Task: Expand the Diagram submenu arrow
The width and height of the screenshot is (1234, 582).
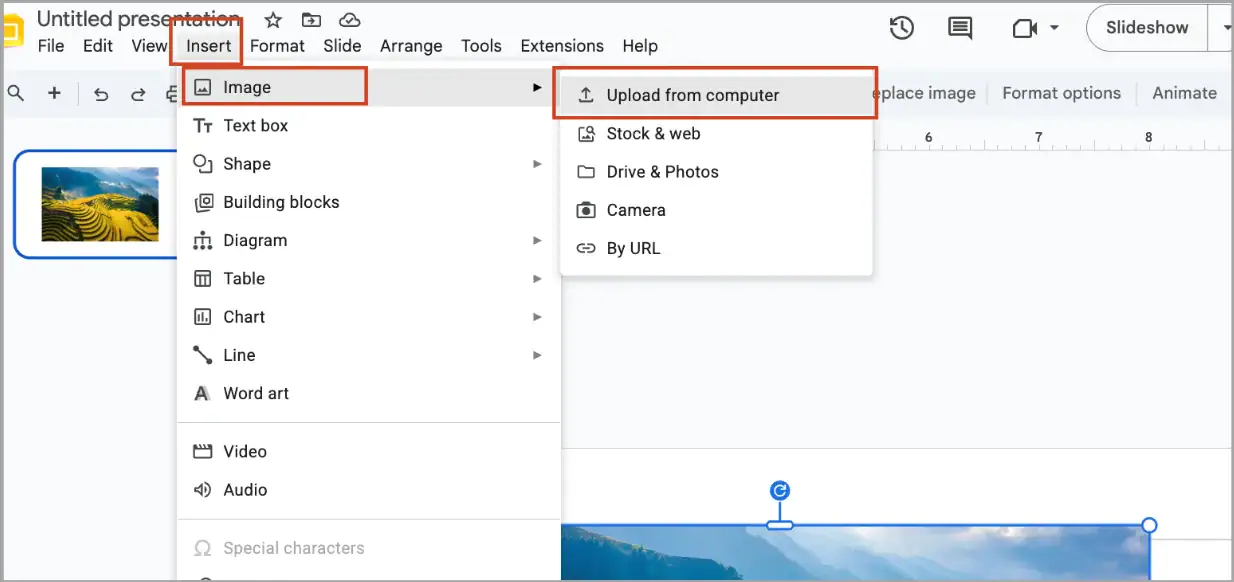Action: point(538,240)
